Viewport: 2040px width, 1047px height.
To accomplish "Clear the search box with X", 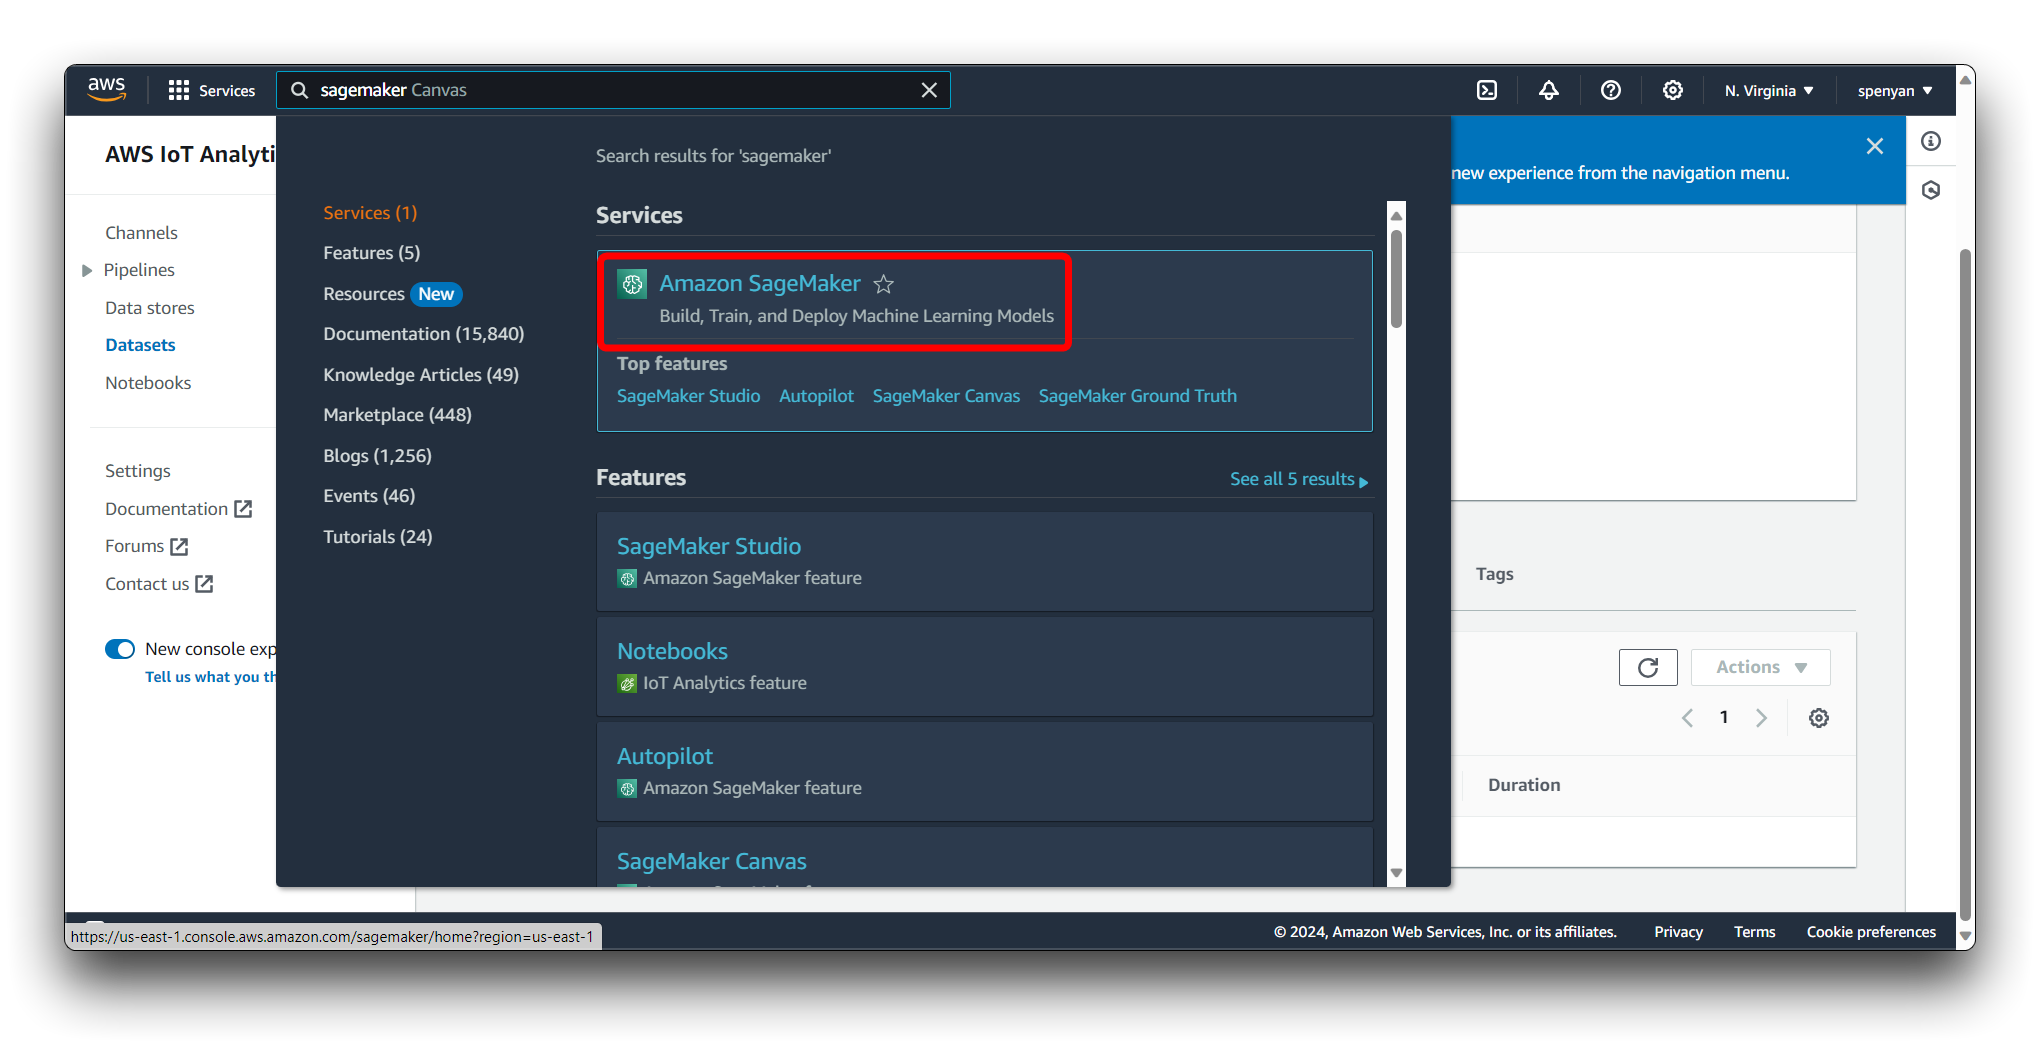I will point(929,90).
